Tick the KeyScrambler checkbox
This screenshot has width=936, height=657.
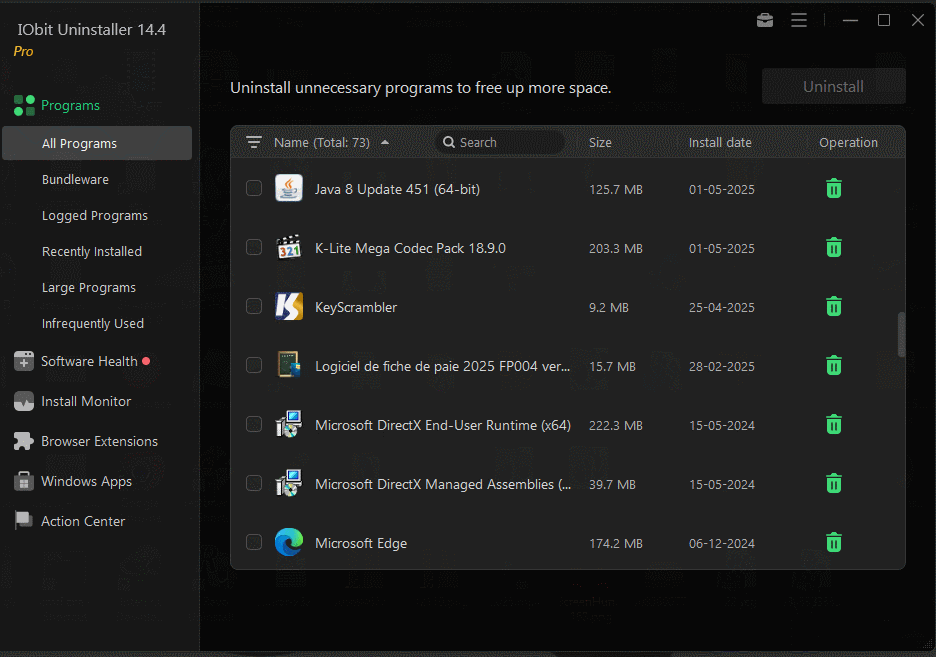254,306
